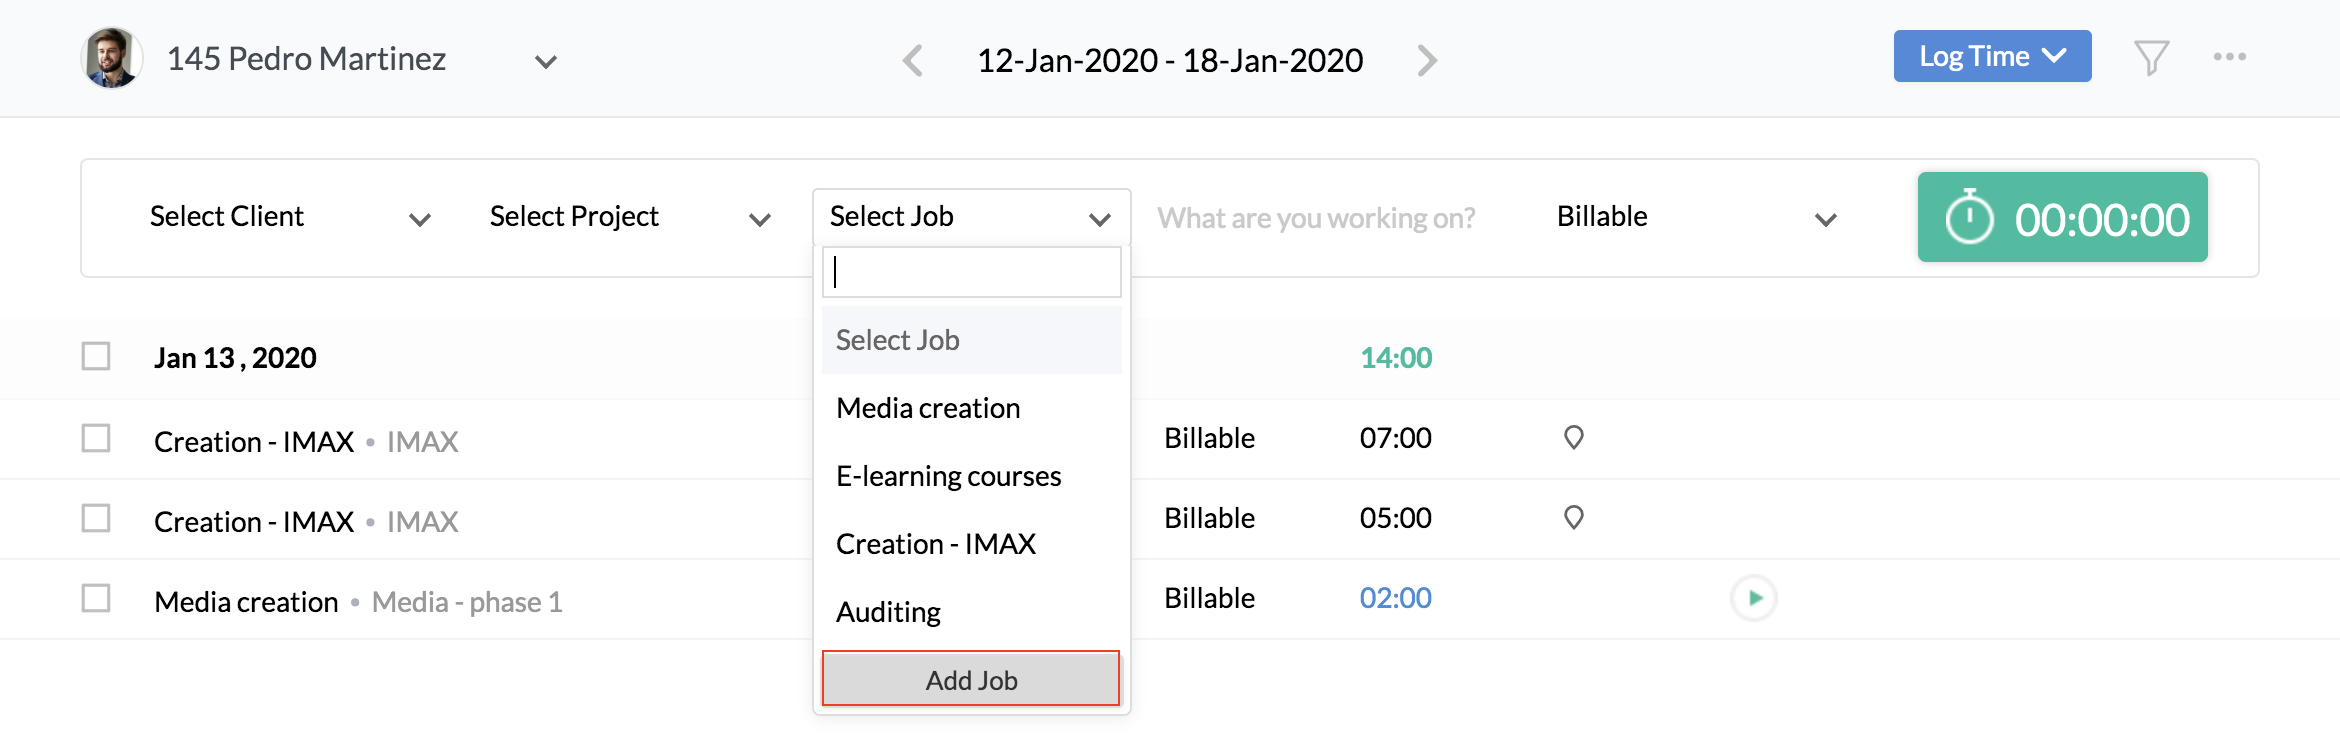Go to previous week arrow

[x=912, y=61]
